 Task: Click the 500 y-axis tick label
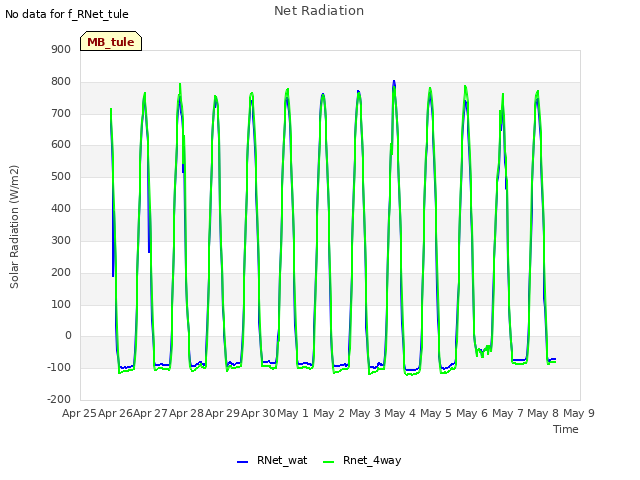click(x=61, y=177)
